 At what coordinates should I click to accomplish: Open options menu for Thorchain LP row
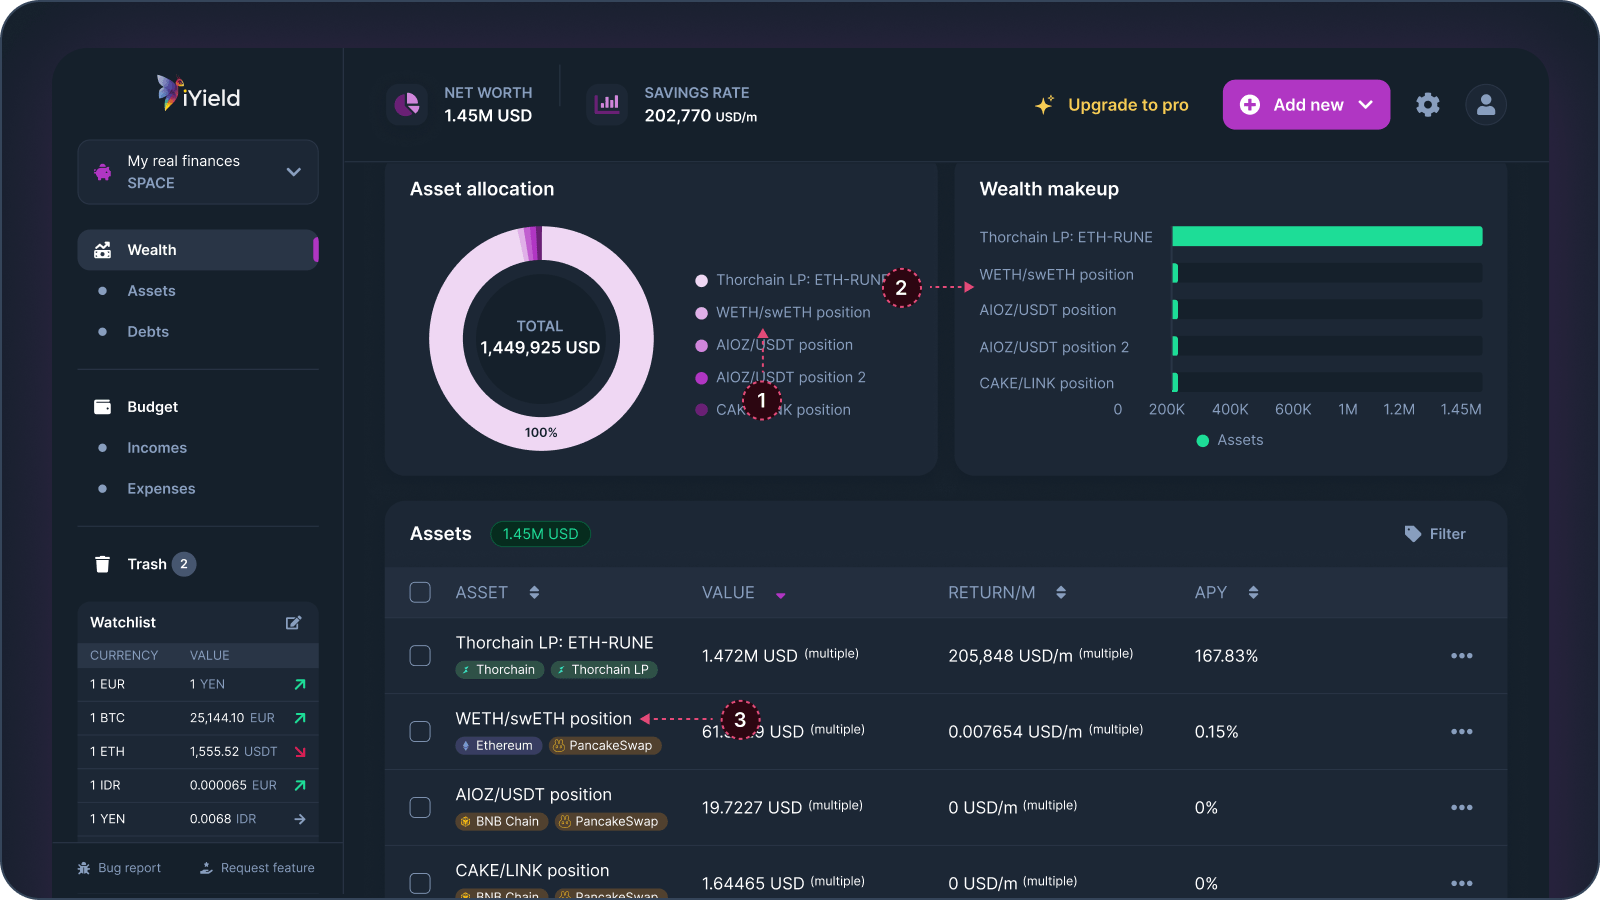pos(1461,656)
